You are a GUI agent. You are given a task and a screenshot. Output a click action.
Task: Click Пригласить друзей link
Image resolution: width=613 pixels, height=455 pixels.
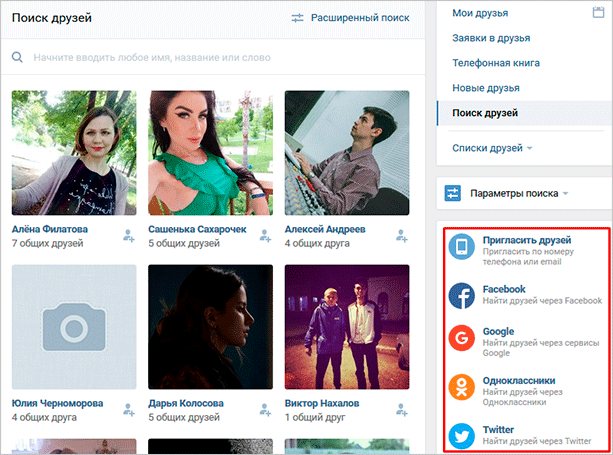(527, 240)
